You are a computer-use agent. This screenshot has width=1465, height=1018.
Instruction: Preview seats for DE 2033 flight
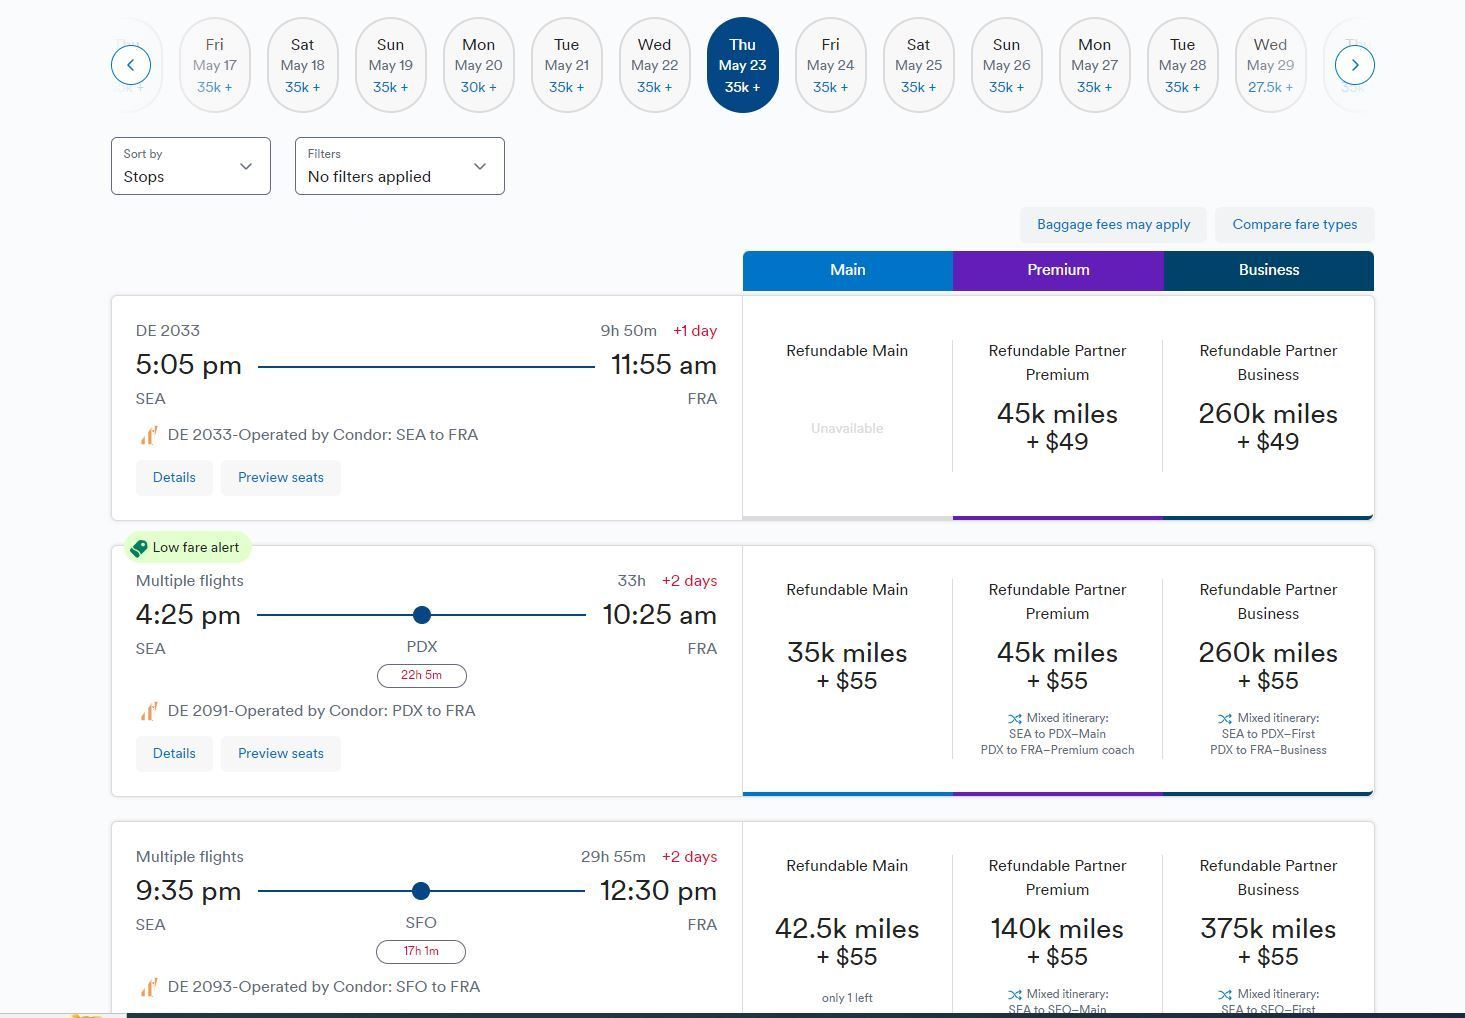[280, 477]
